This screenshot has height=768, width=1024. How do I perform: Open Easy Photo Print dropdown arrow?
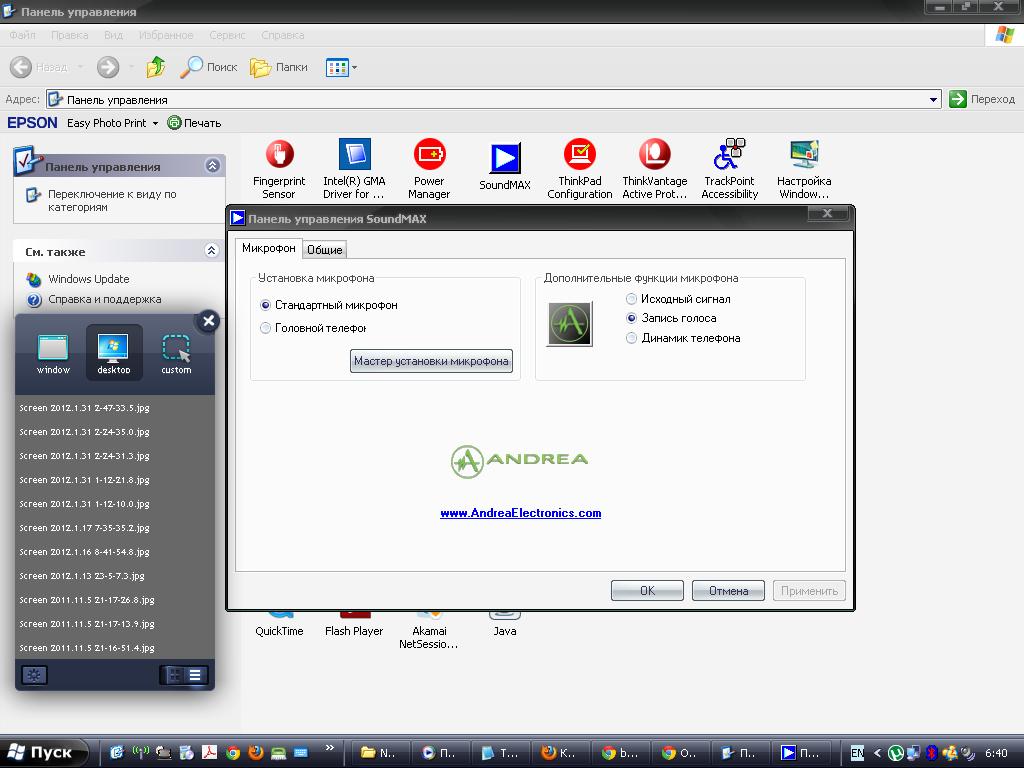(155, 123)
